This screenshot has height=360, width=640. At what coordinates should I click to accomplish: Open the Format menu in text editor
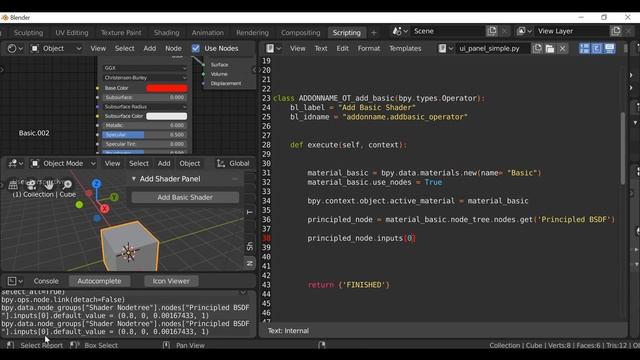[369, 48]
